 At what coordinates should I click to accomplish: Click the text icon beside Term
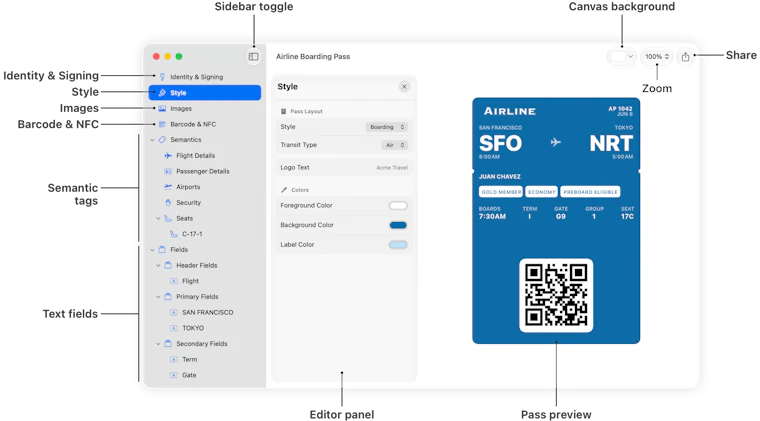point(174,359)
